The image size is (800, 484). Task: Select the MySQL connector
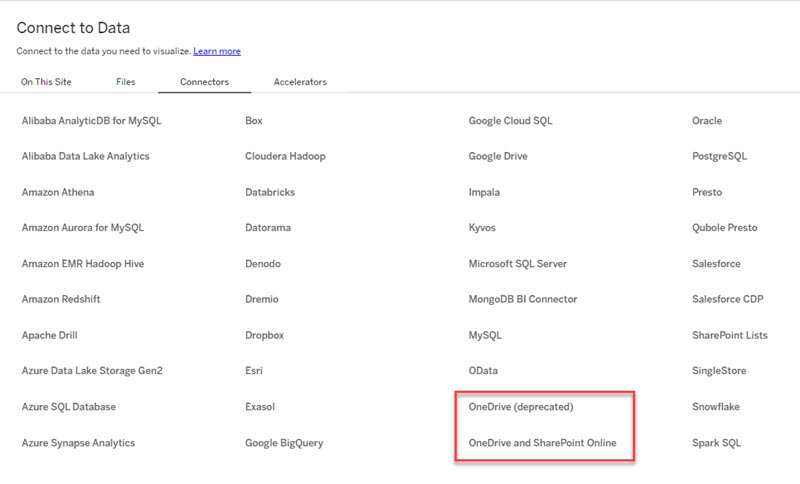[485, 335]
